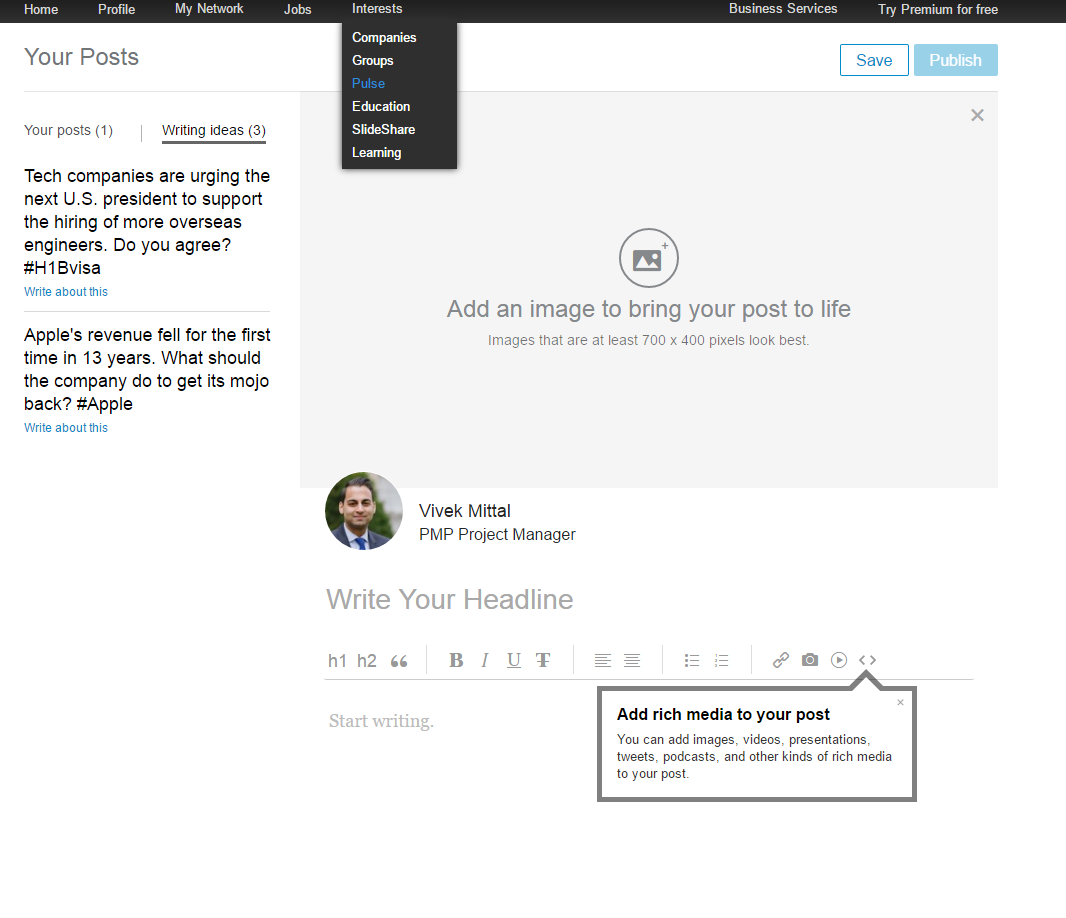Image resolution: width=1066 pixels, height=918 pixels.
Task: Open Home in the navigation bar
Action: pyautogui.click(x=41, y=10)
